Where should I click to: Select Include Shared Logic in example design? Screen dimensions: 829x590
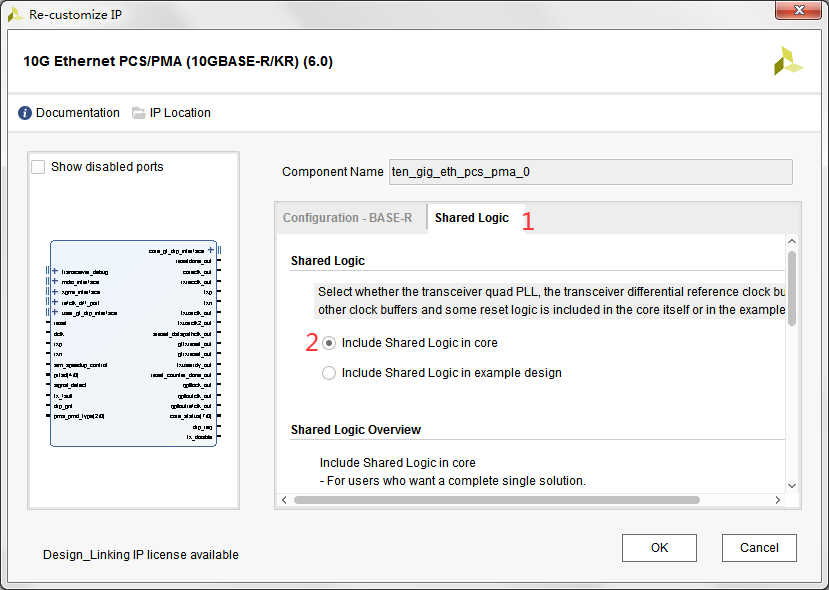point(329,373)
